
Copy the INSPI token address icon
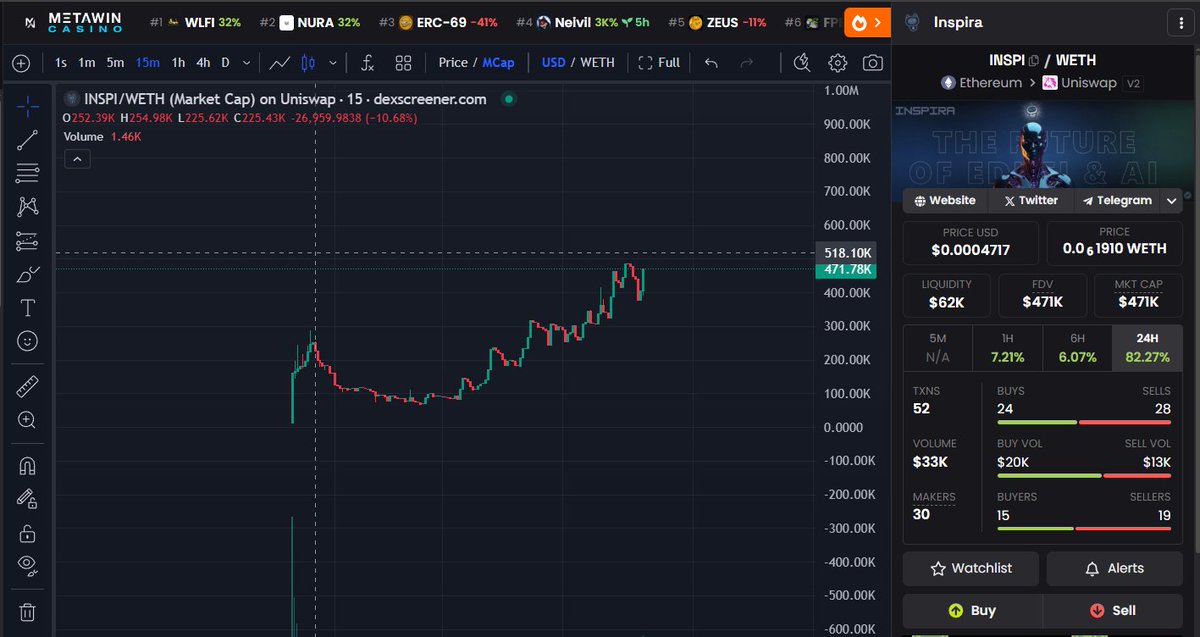1034,60
